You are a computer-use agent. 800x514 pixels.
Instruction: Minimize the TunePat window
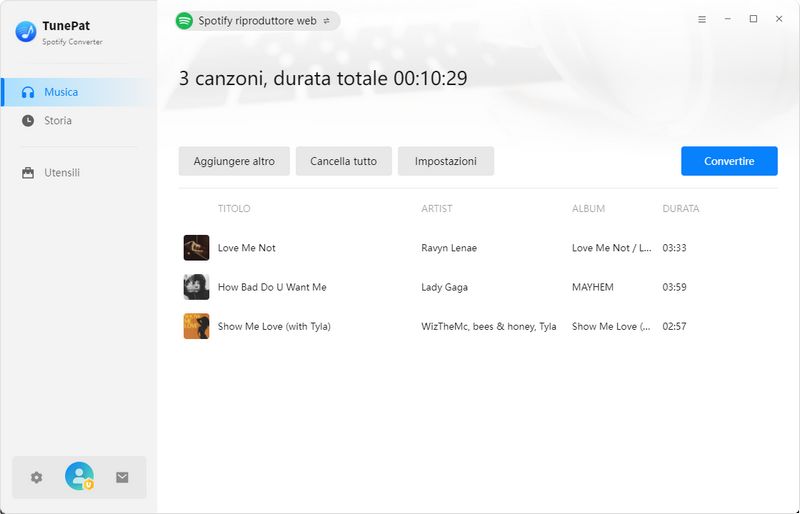point(728,19)
